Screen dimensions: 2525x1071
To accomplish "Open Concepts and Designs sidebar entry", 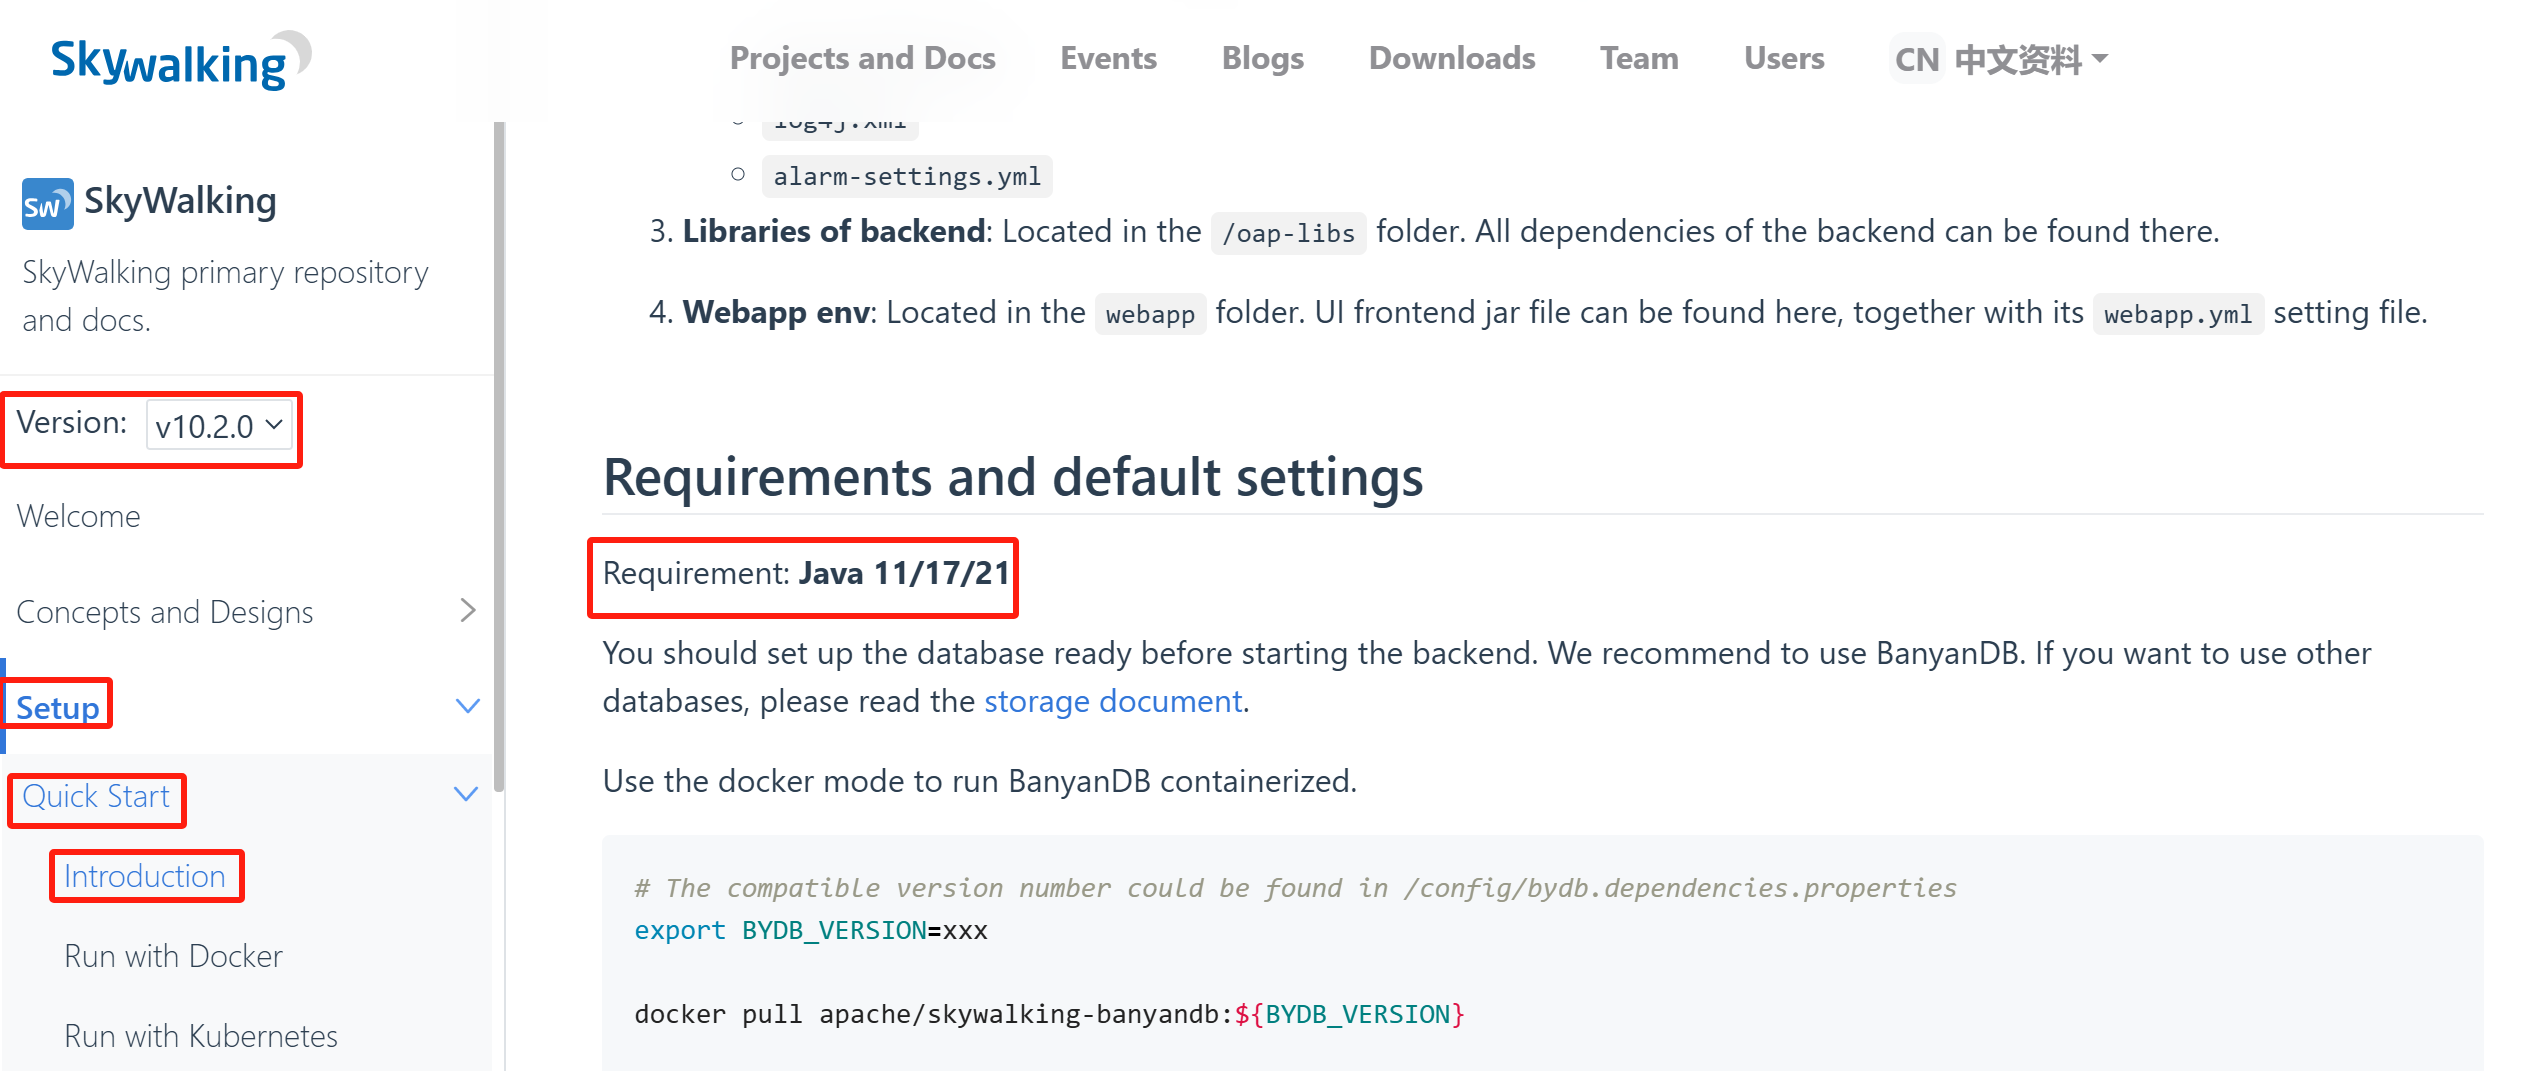I will (x=165, y=612).
